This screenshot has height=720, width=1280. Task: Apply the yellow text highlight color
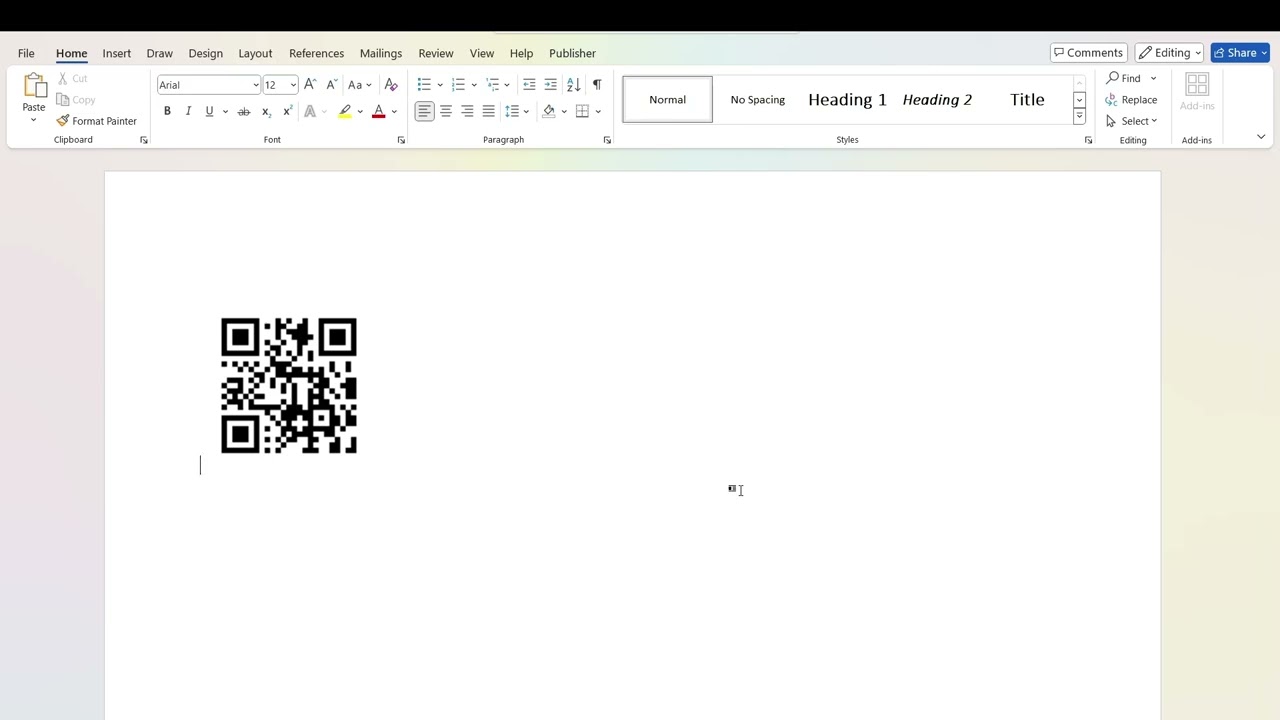click(345, 111)
